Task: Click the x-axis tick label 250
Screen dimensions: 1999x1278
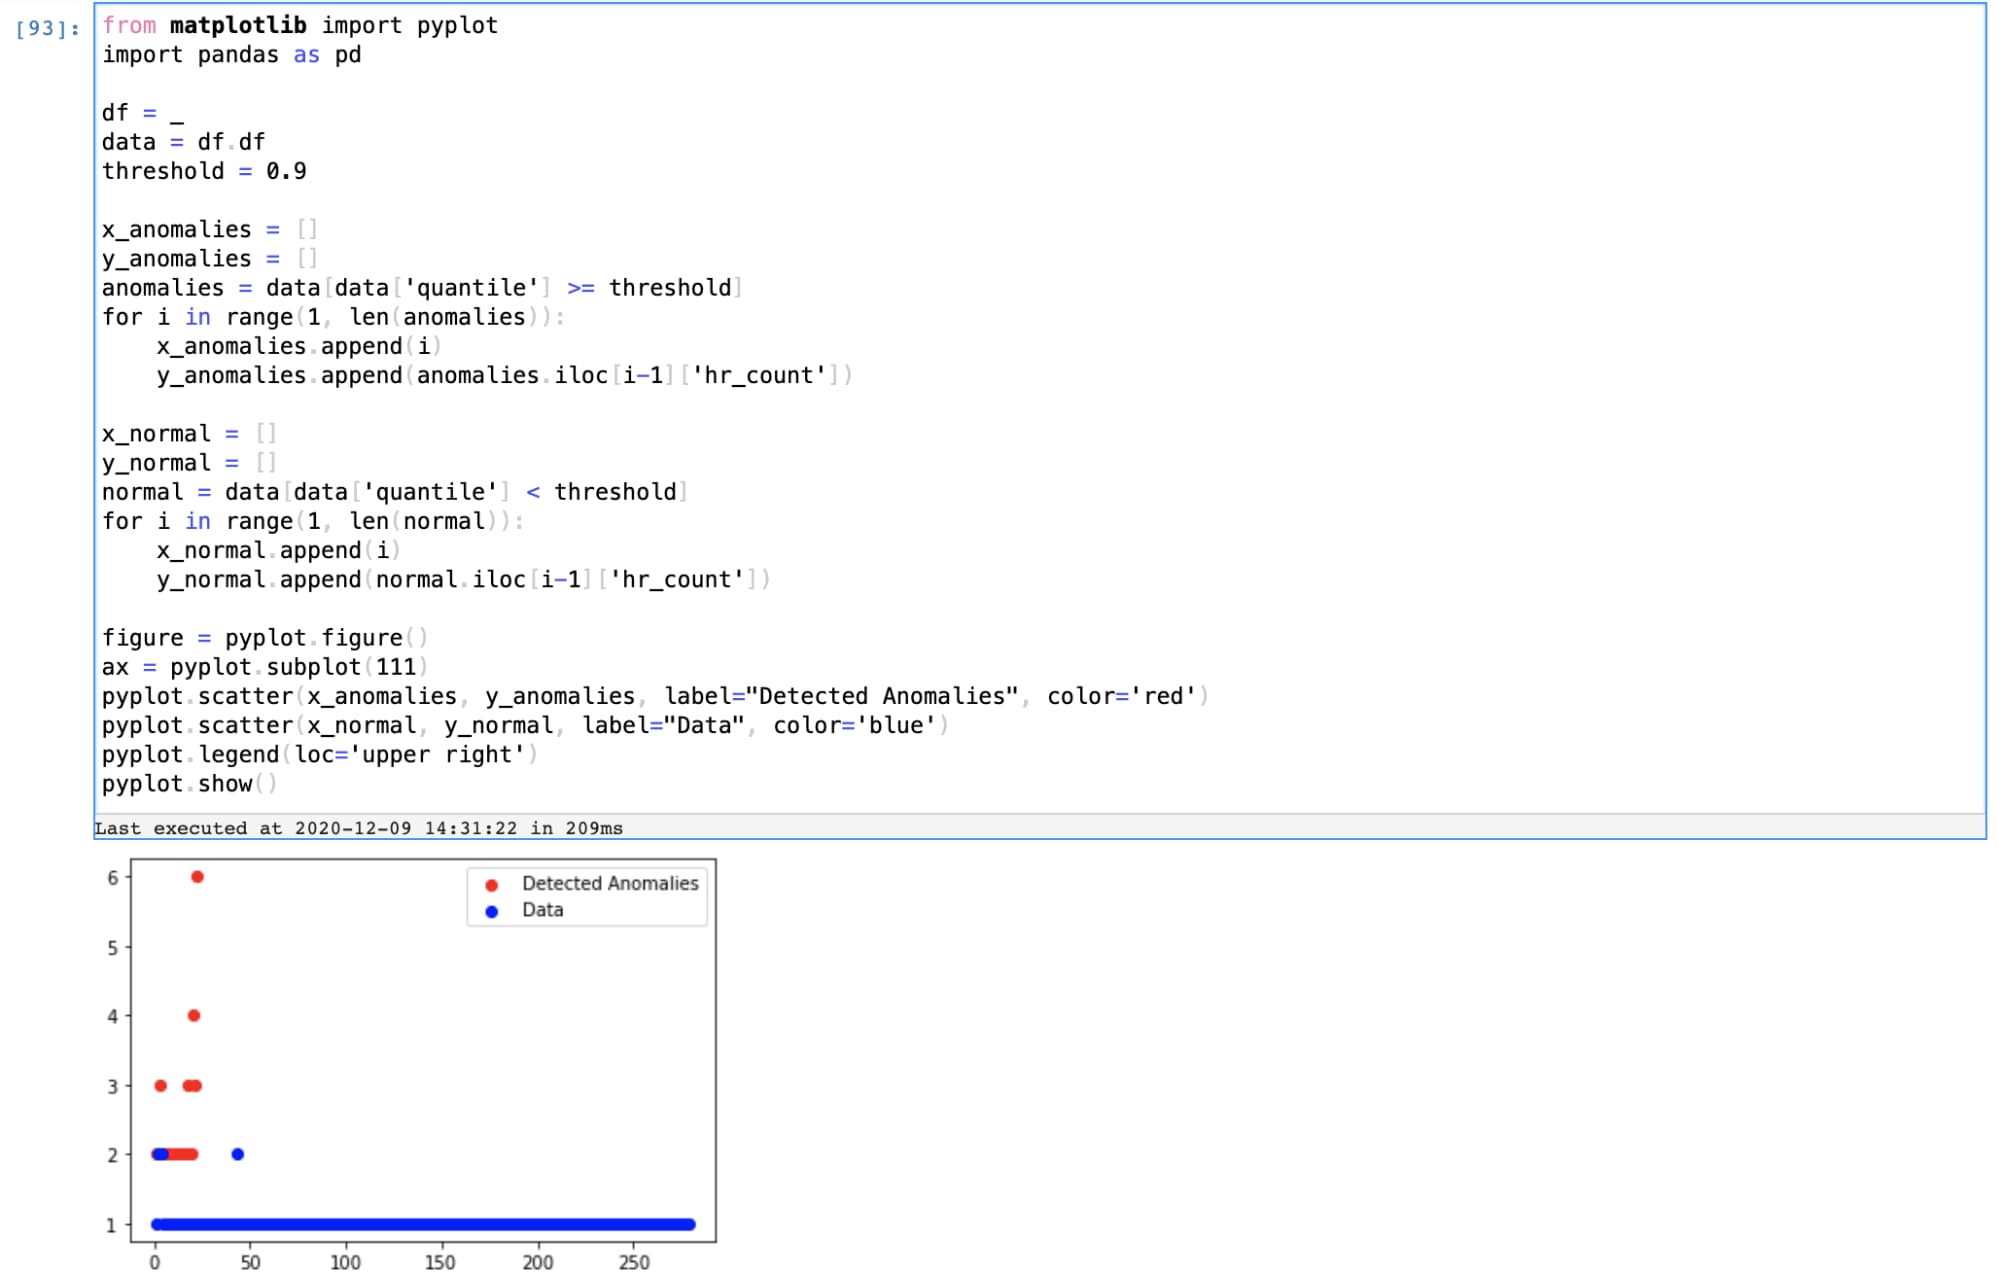Action: pyautogui.click(x=634, y=1262)
